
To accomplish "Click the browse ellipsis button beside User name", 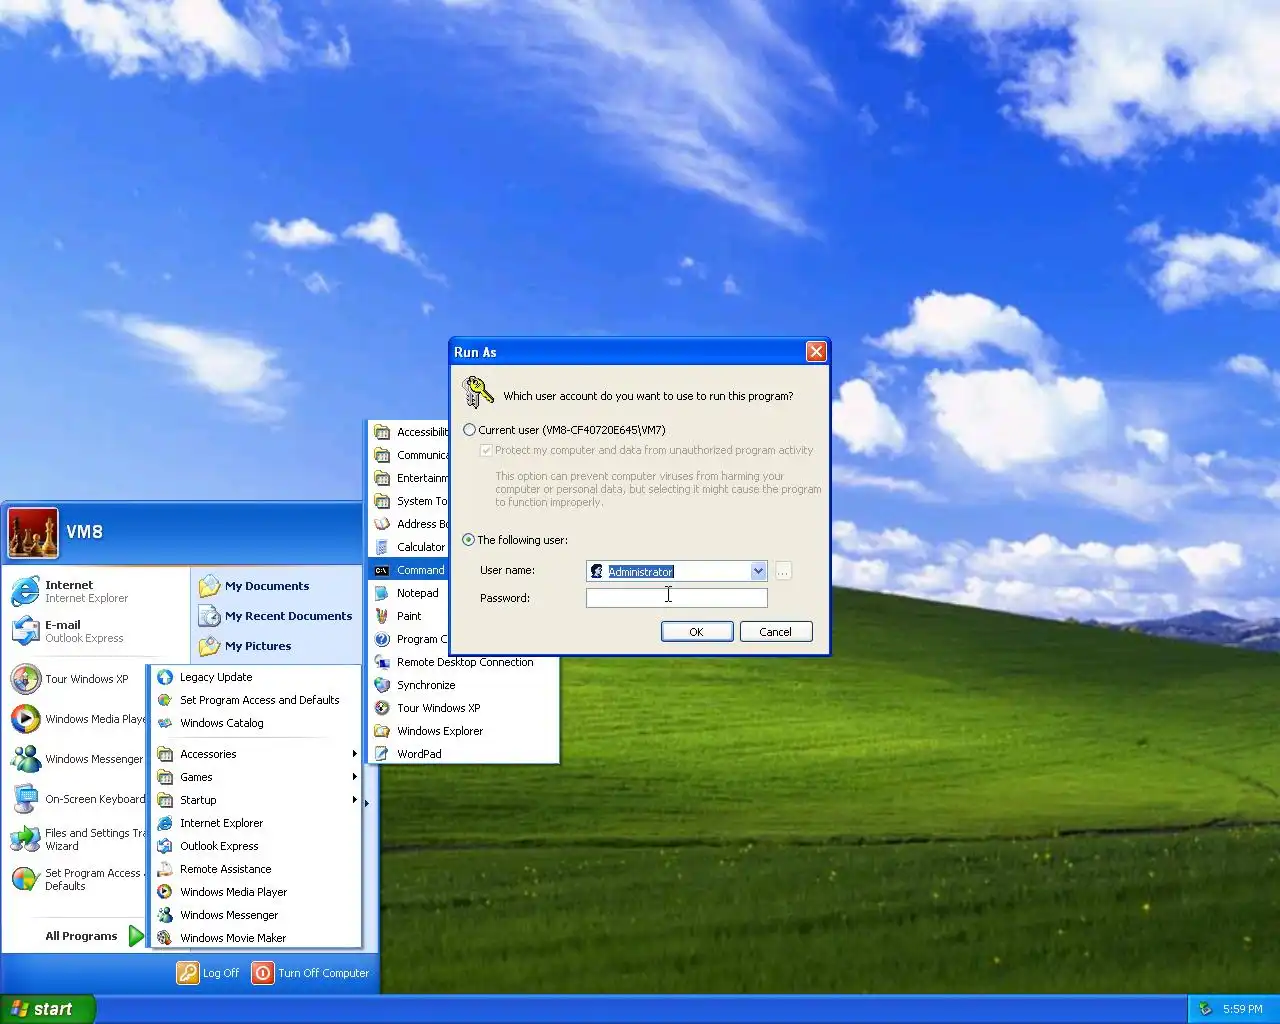I will [783, 571].
